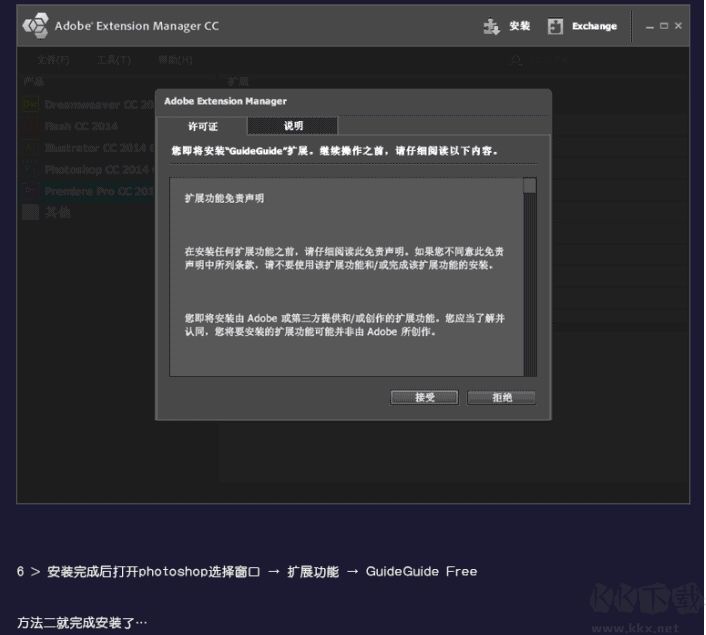Click the 其他 category icon
Screen dimensions: 706x635
coord(31,212)
